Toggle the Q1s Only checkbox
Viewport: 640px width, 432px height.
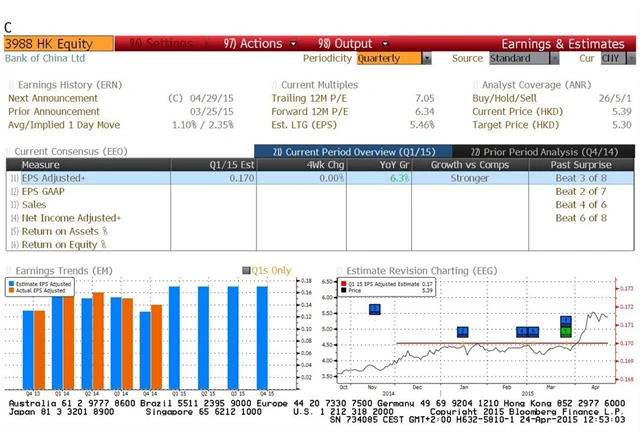coord(246,271)
